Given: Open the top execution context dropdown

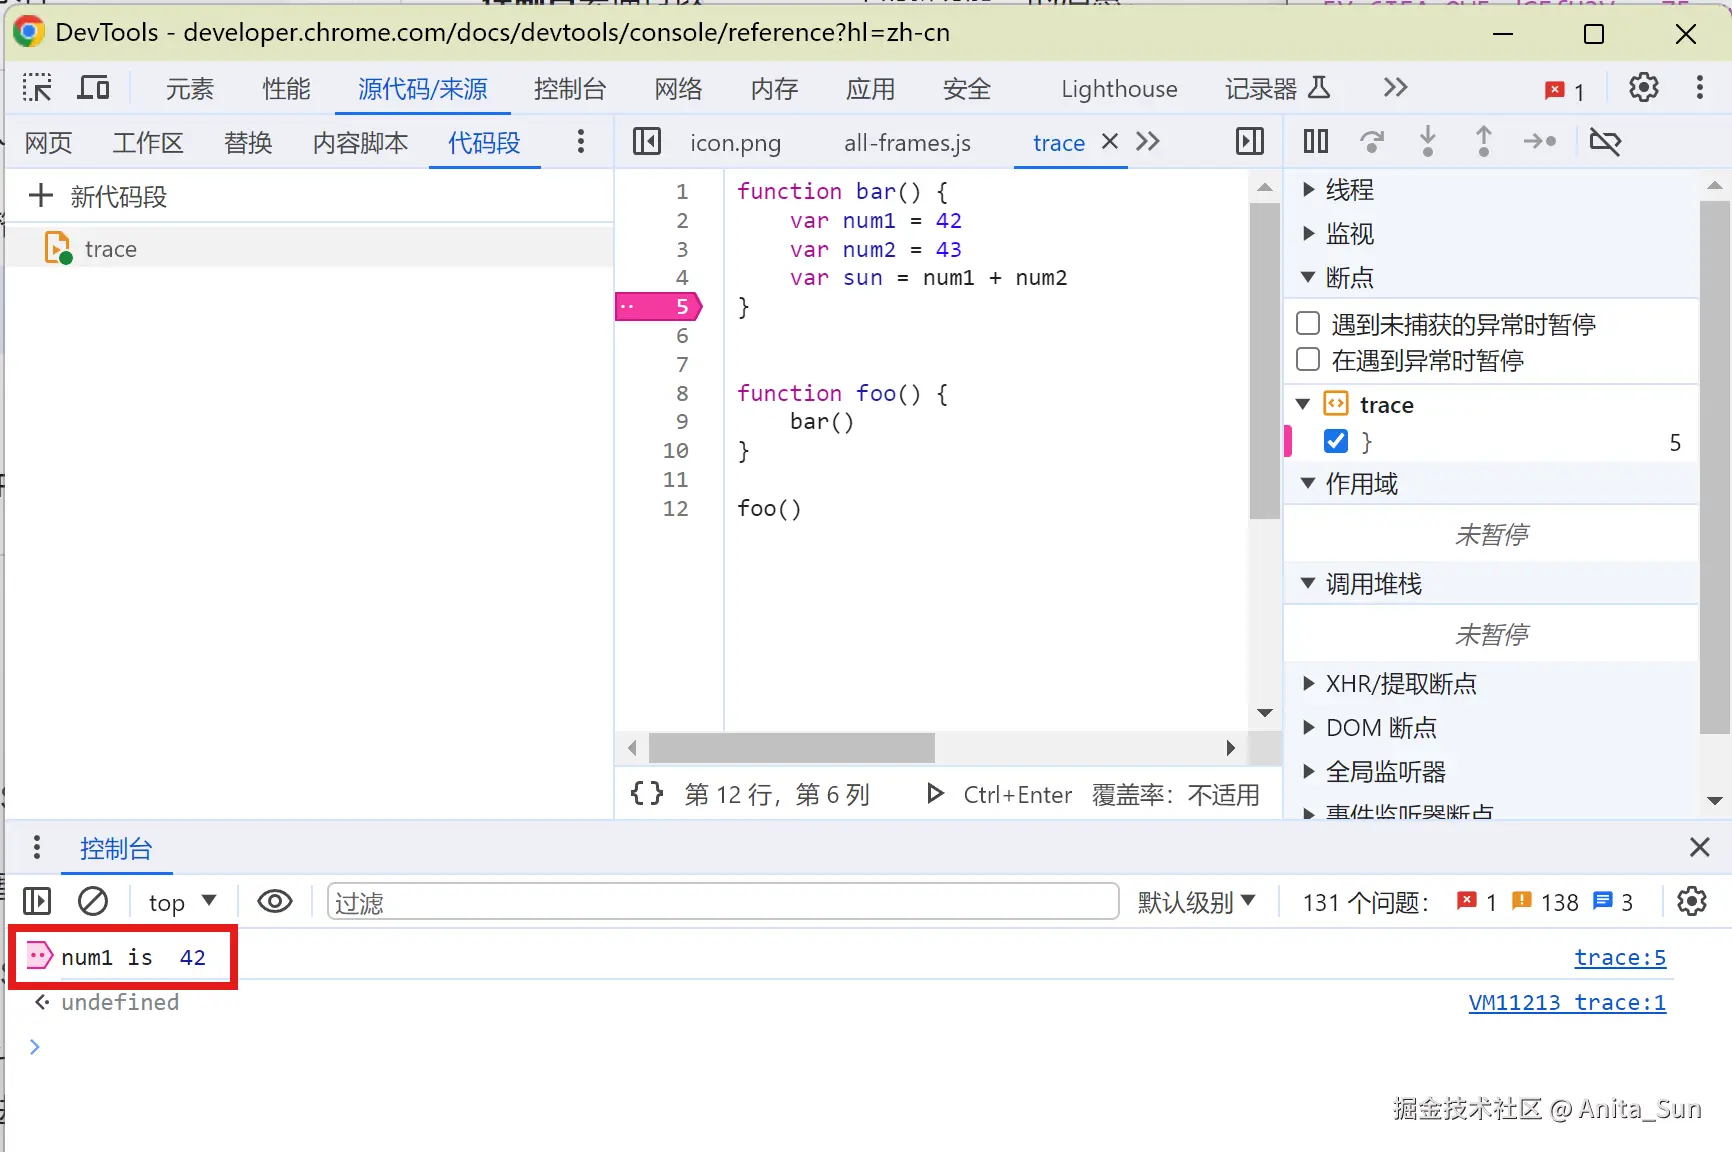Looking at the screenshot, I should (182, 902).
